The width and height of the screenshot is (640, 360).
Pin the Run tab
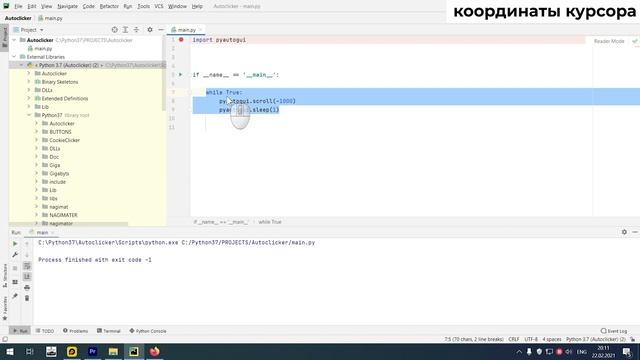click(x=15, y=296)
